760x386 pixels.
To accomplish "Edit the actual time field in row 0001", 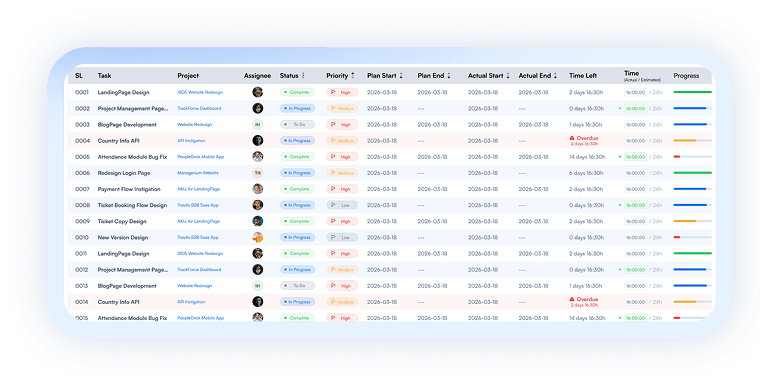I will (x=635, y=92).
